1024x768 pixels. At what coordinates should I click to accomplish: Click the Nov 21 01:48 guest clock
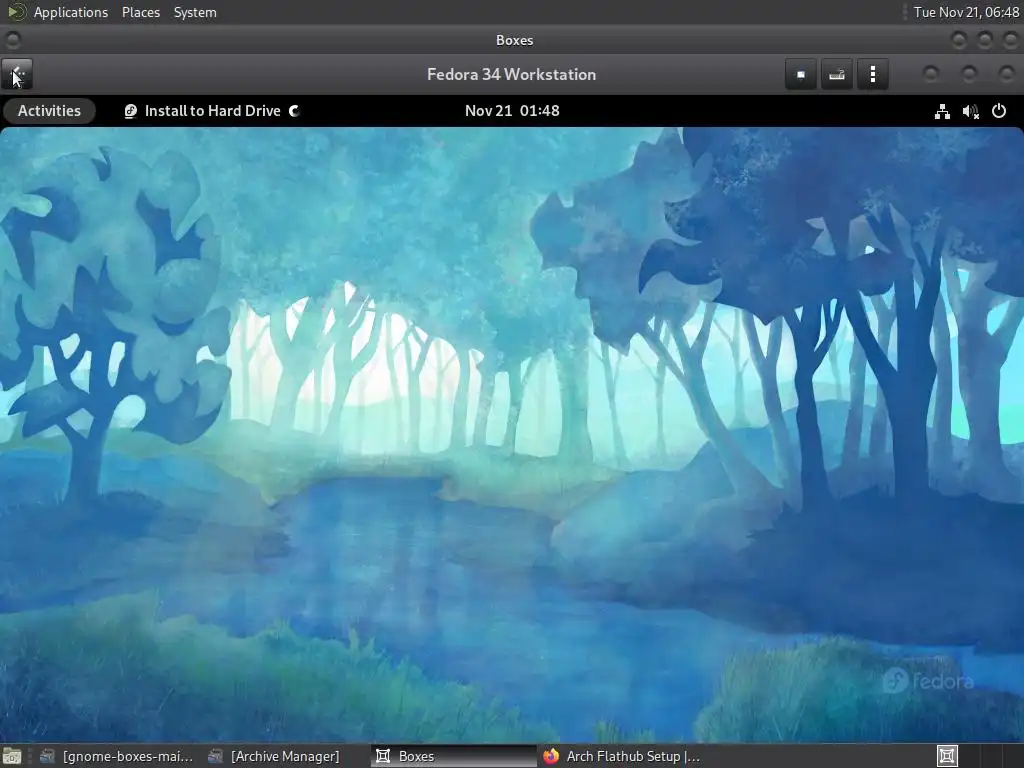(512, 111)
